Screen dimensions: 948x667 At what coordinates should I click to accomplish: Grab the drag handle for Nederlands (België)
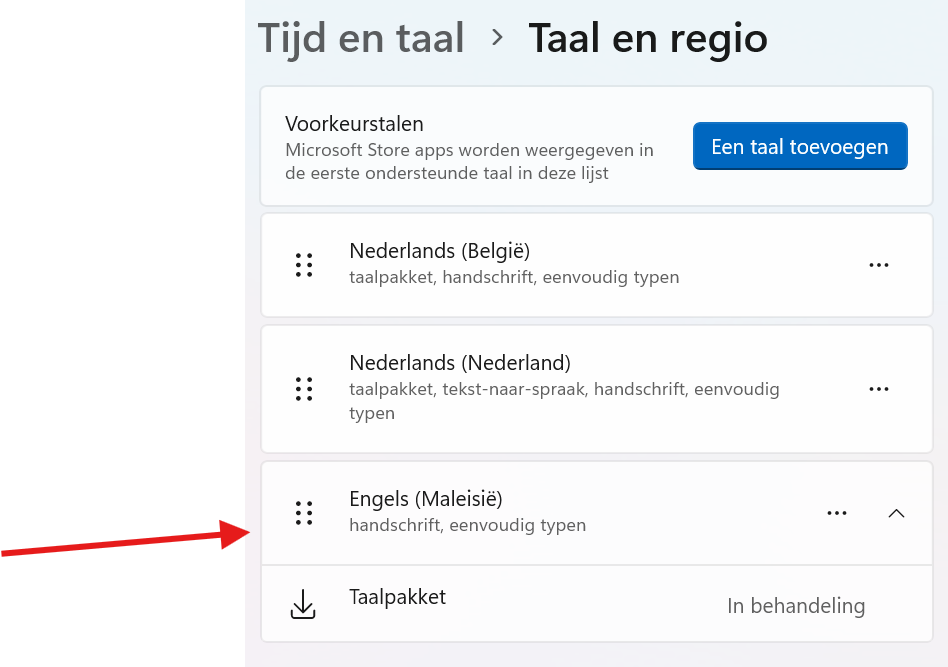pos(304,265)
